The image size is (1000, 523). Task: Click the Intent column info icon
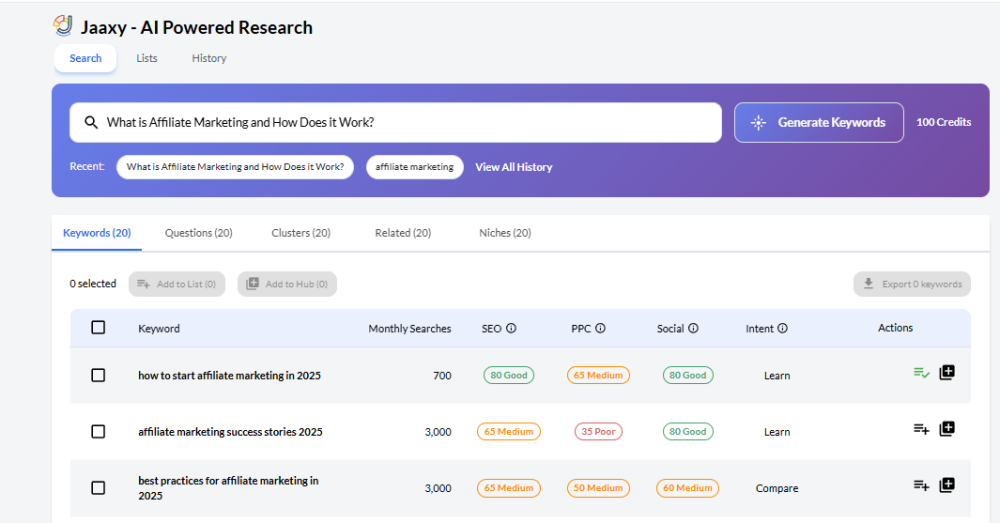point(782,328)
